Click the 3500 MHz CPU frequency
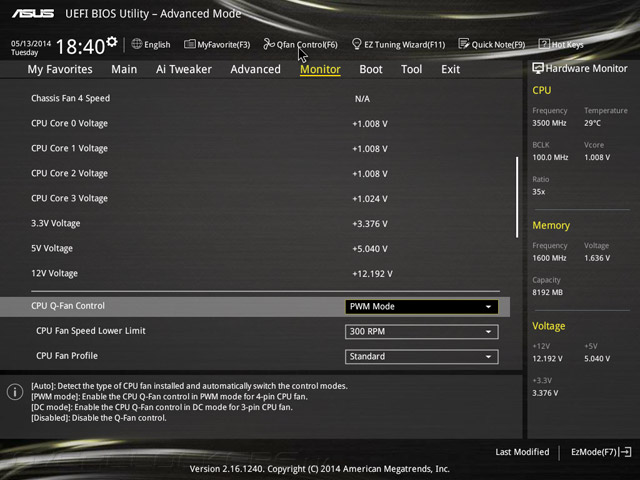This screenshot has width=640, height=480. (x=549, y=123)
